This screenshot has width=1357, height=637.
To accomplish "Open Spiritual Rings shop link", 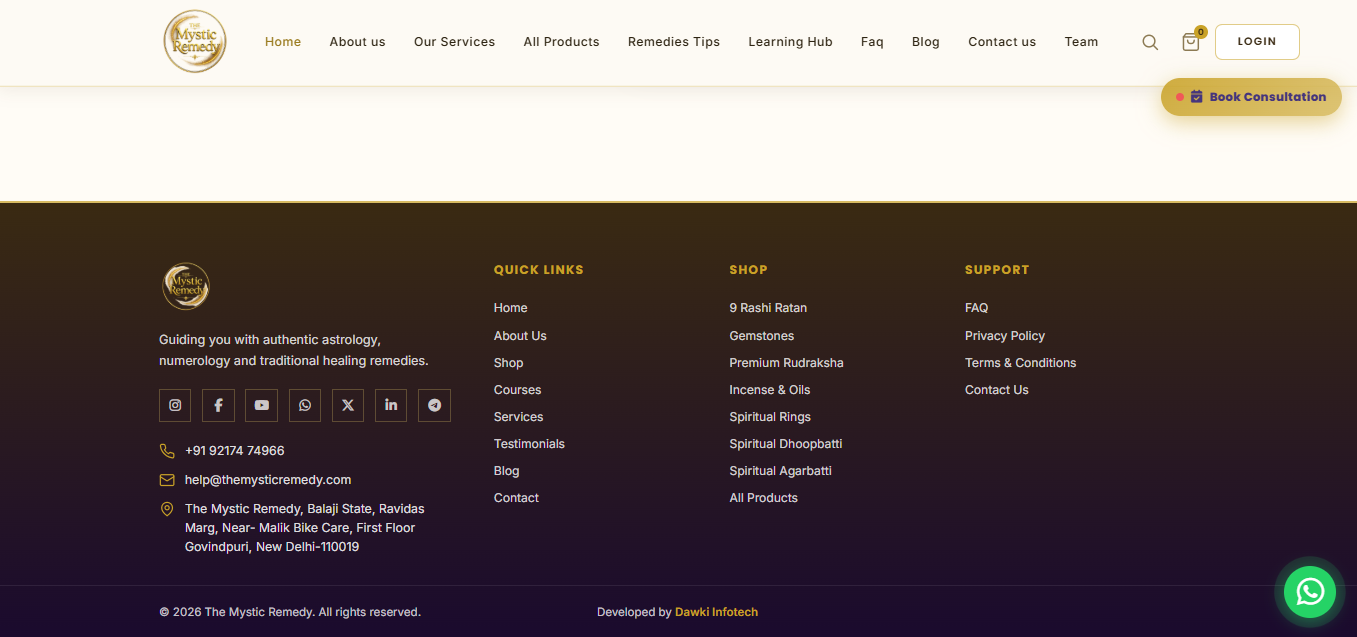I will [770, 417].
